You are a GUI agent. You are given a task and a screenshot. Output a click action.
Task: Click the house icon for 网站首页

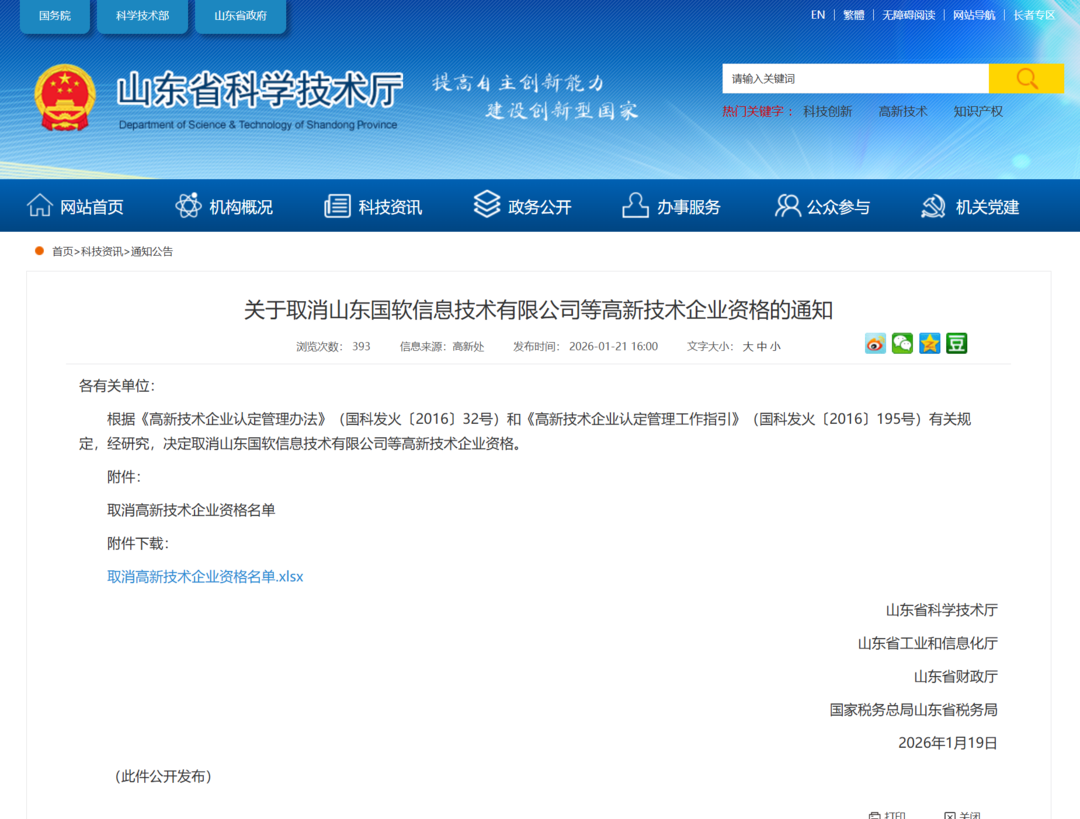click(40, 206)
